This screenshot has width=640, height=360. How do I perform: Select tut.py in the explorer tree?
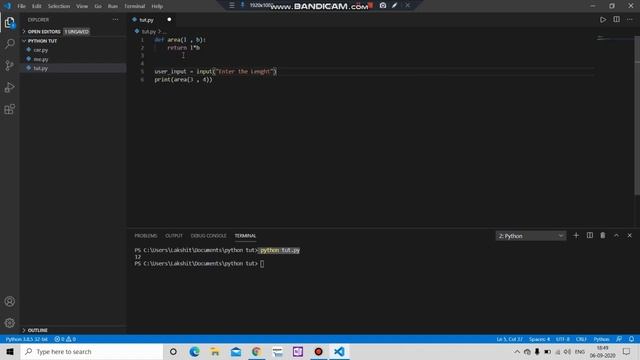tap(41, 68)
